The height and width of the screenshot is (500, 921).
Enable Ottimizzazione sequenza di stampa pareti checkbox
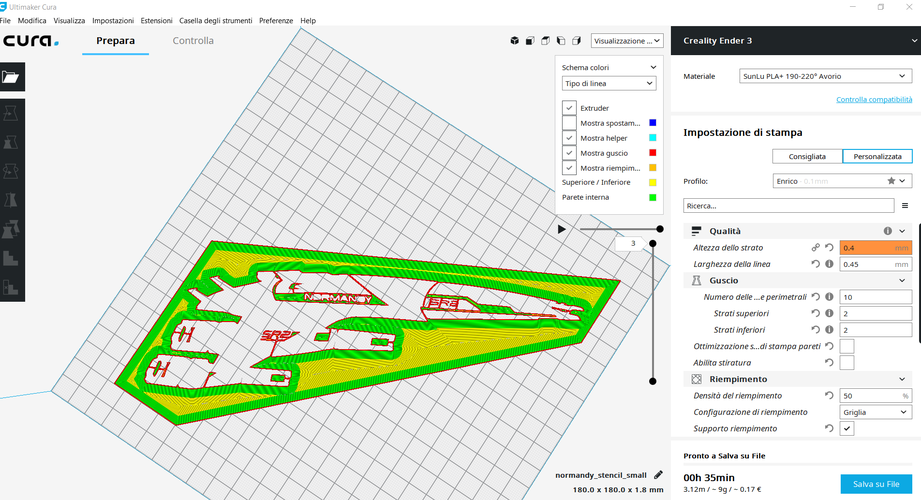(846, 346)
